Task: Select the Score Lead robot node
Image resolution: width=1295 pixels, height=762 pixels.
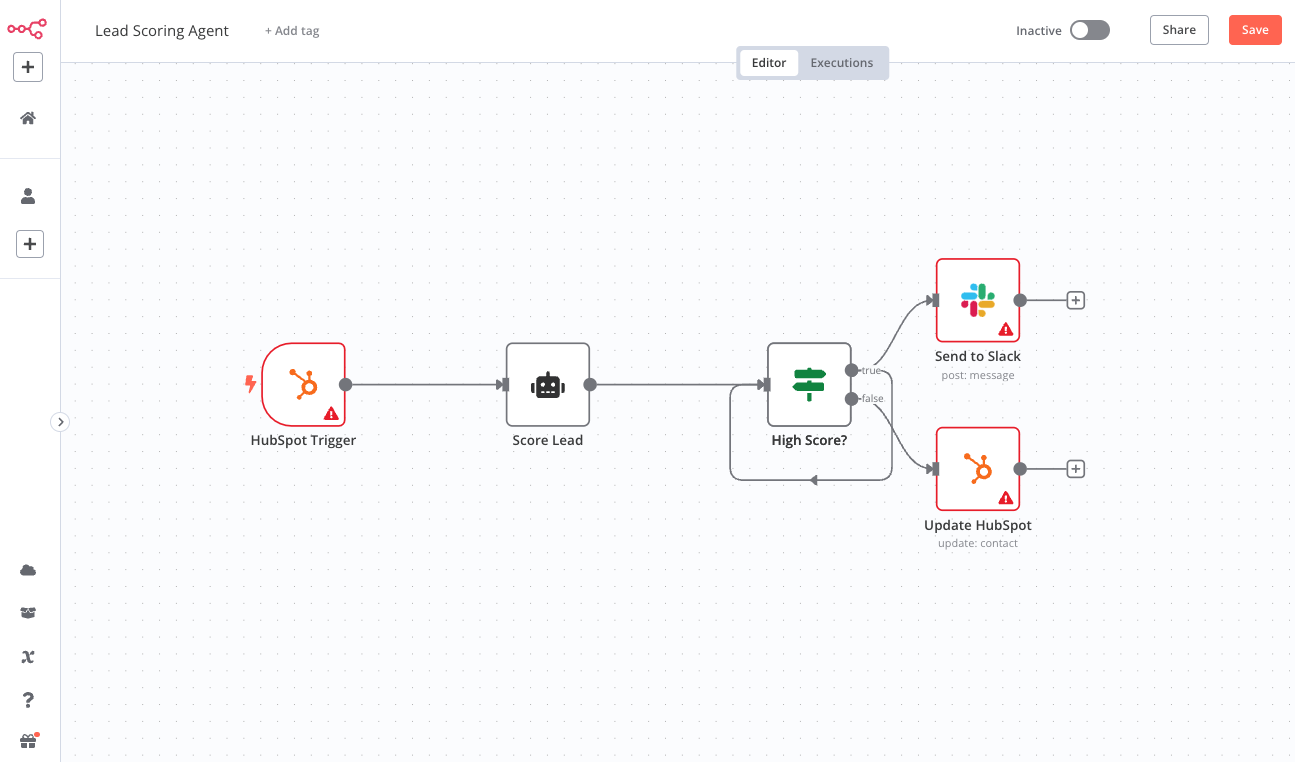Action: [x=548, y=385]
